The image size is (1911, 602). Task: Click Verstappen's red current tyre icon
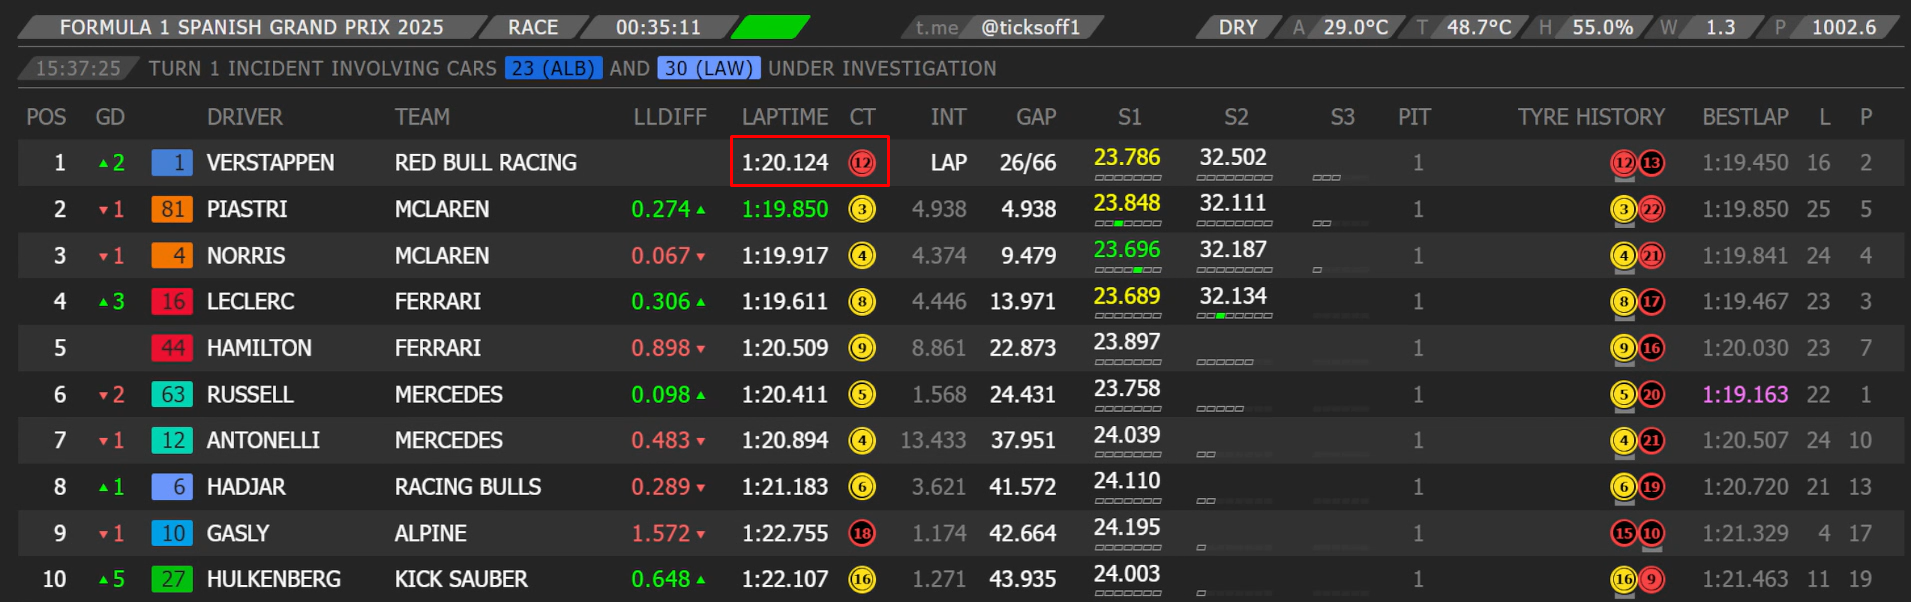tap(861, 163)
